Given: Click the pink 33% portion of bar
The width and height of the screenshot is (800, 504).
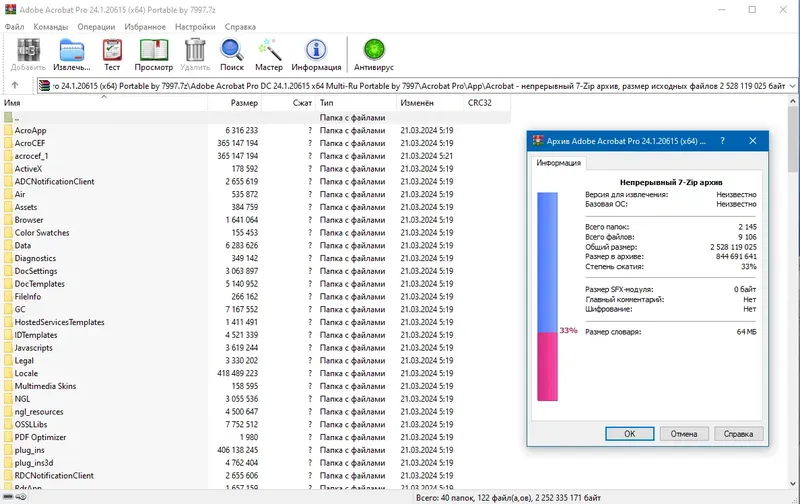Looking at the screenshot, I should [x=547, y=366].
